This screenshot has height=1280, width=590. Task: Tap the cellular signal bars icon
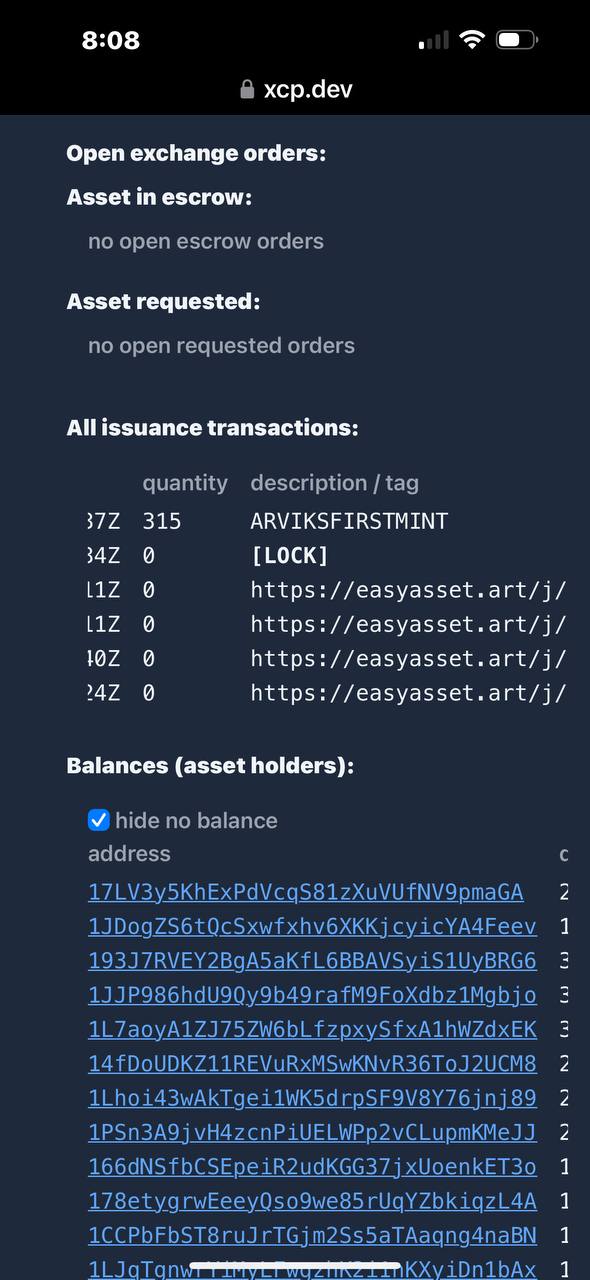(x=434, y=41)
